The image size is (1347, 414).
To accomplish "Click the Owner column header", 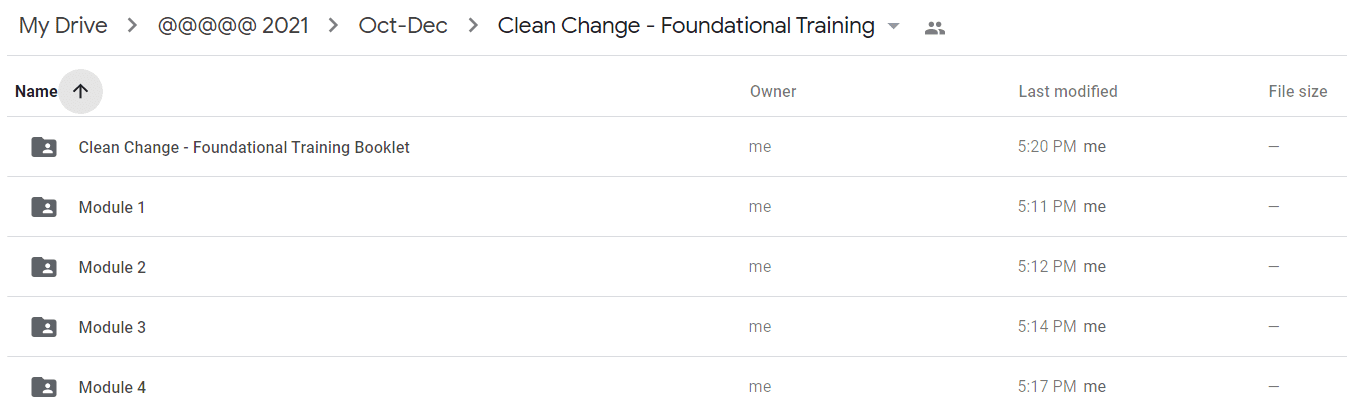I will coord(773,91).
